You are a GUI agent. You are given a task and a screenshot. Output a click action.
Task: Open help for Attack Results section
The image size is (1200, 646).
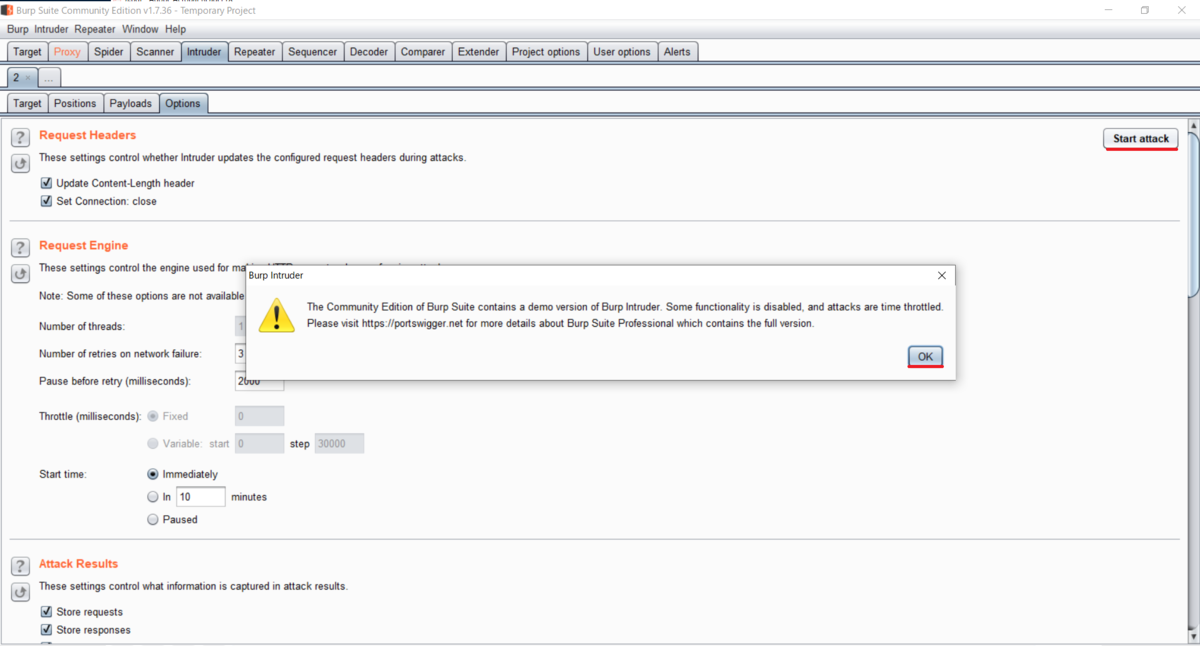(20, 567)
